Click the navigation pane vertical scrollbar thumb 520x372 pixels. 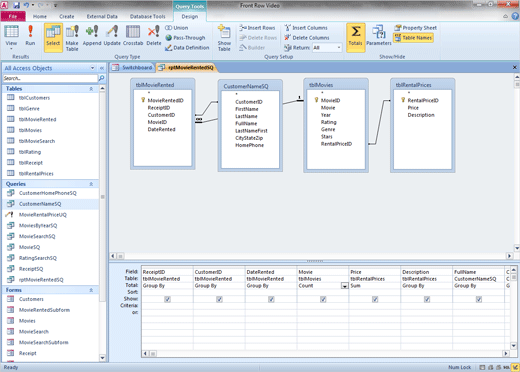103,197
